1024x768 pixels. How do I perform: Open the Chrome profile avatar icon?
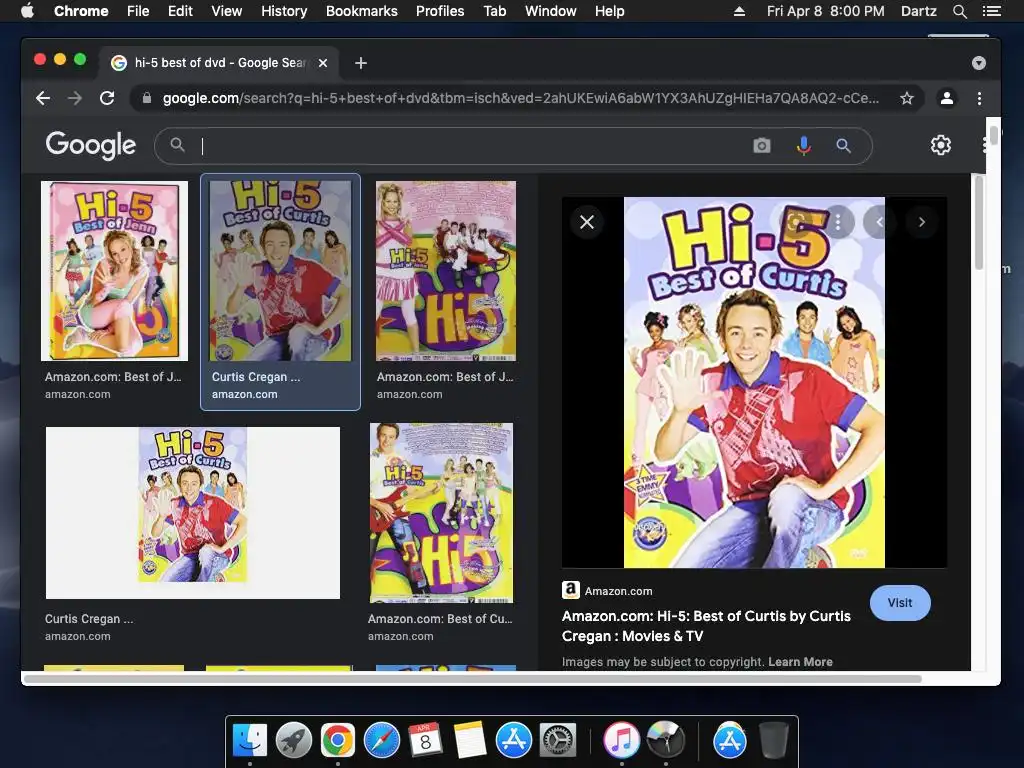tap(946, 98)
